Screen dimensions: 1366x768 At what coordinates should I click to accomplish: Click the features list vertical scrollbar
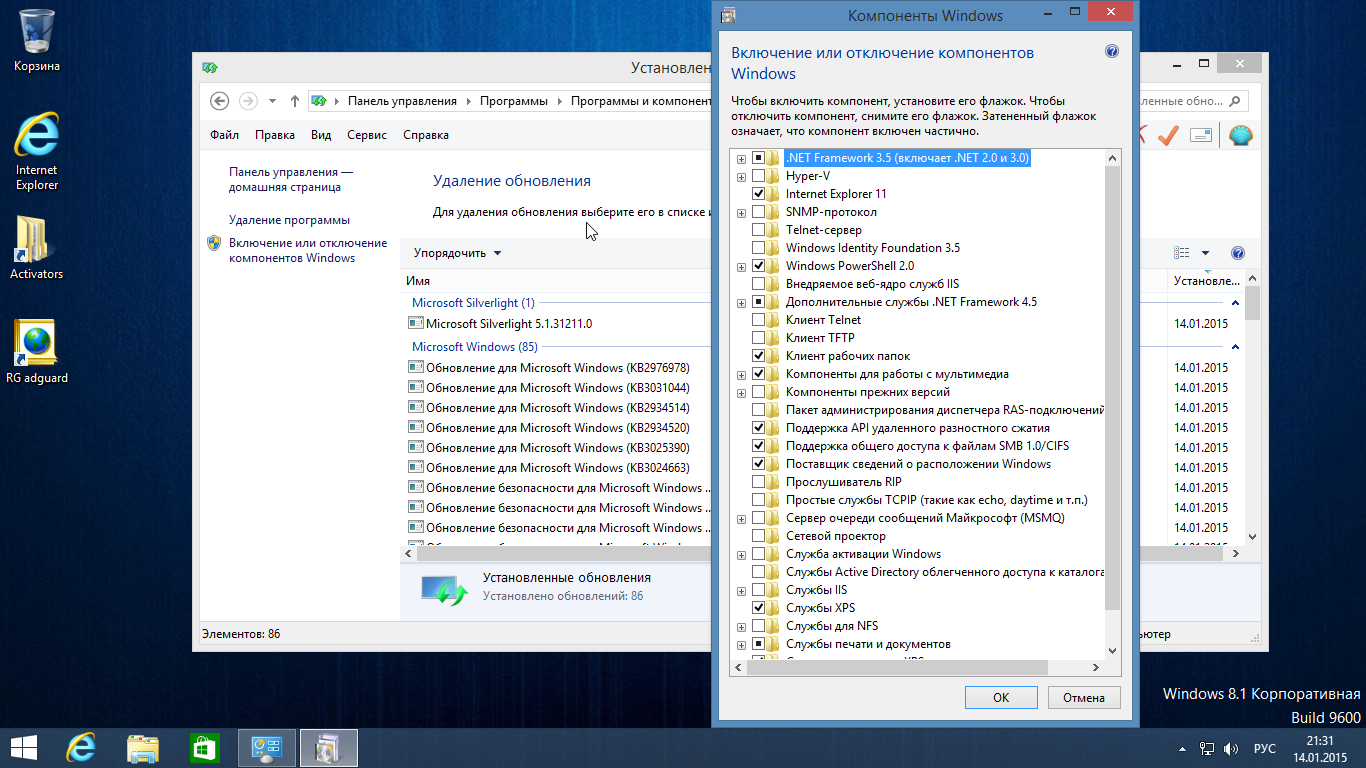(x=1113, y=388)
